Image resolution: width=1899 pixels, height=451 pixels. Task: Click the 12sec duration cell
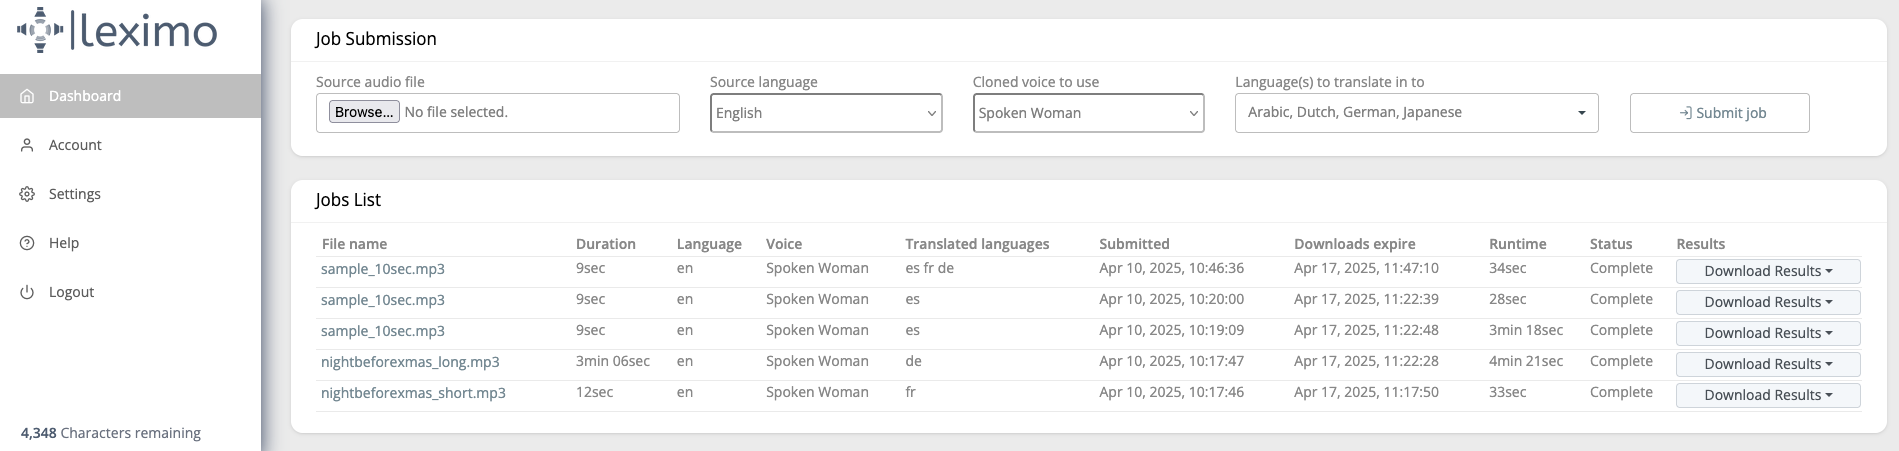(594, 392)
